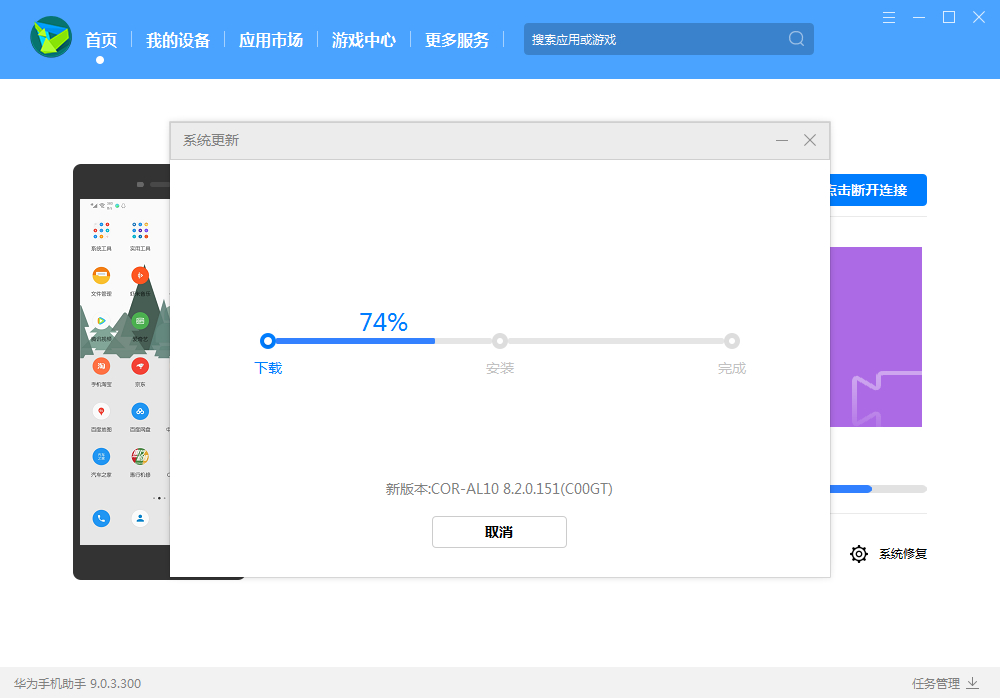Viewport: 1000px width, 698px height.
Task: Tap the phone dialer dock icon
Action: pos(101,518)
